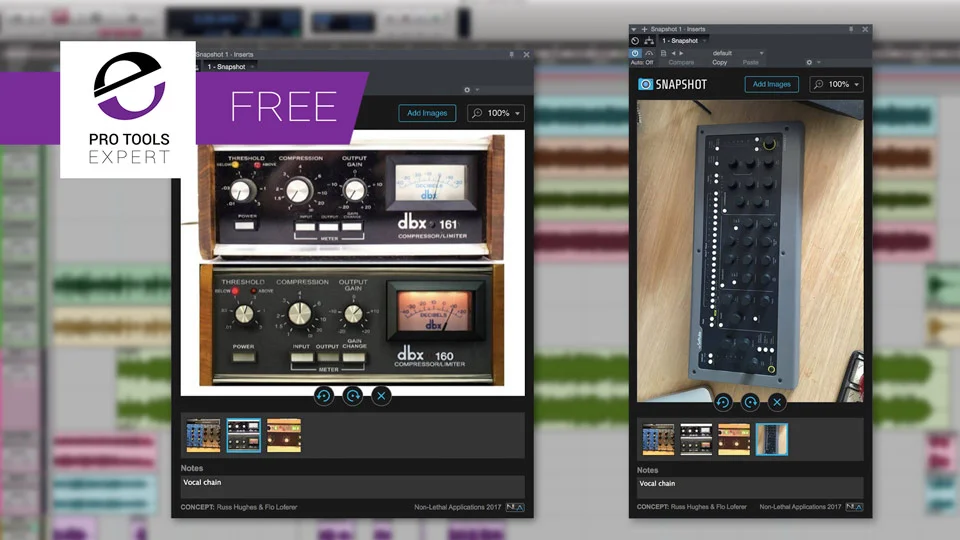
Task: Click the Compare button
Action: pos(681,62)
